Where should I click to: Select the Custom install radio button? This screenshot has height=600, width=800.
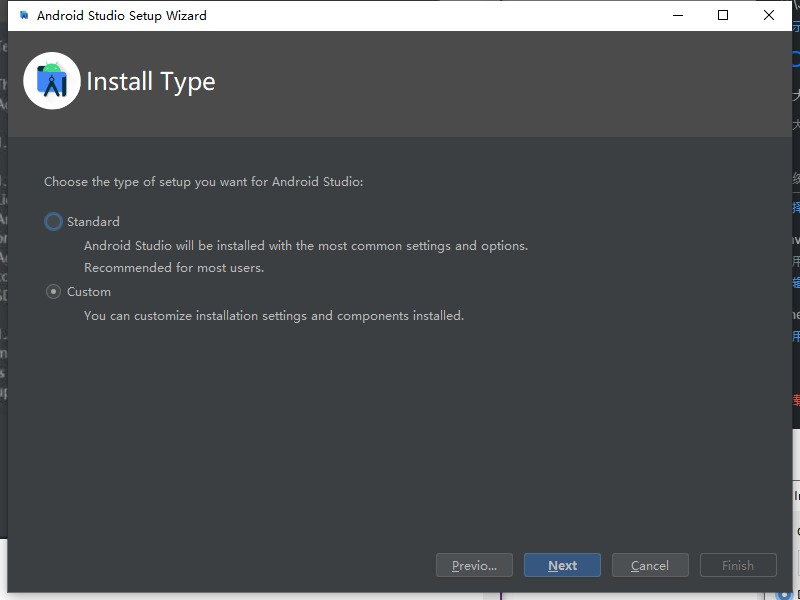click(x=53, y=292)
